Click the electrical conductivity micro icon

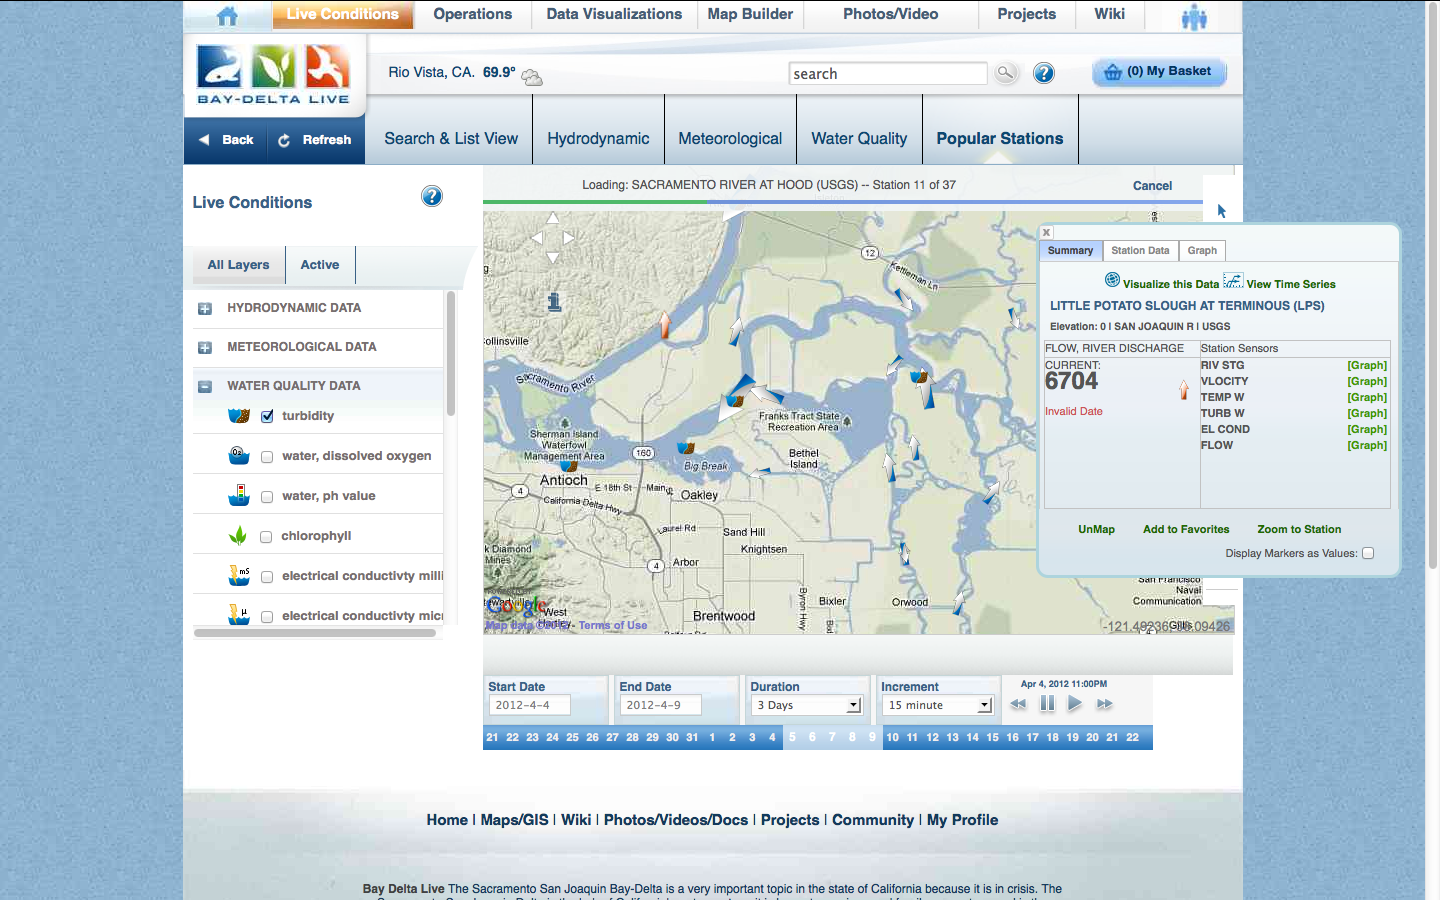(x=238, y=614)
